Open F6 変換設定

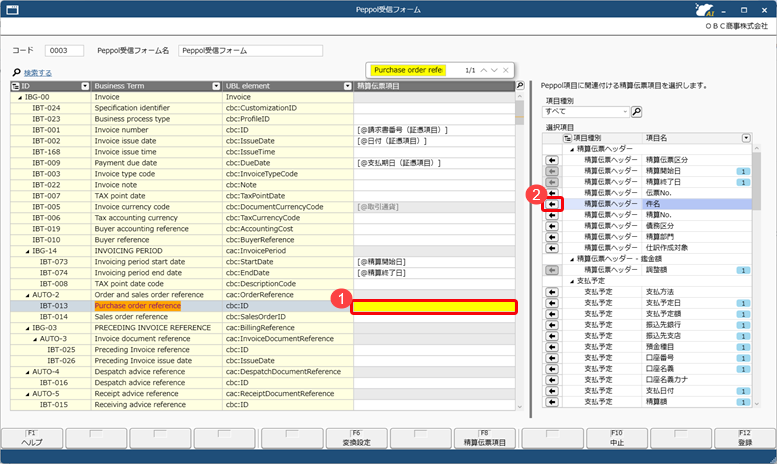[x=357, y=438]
